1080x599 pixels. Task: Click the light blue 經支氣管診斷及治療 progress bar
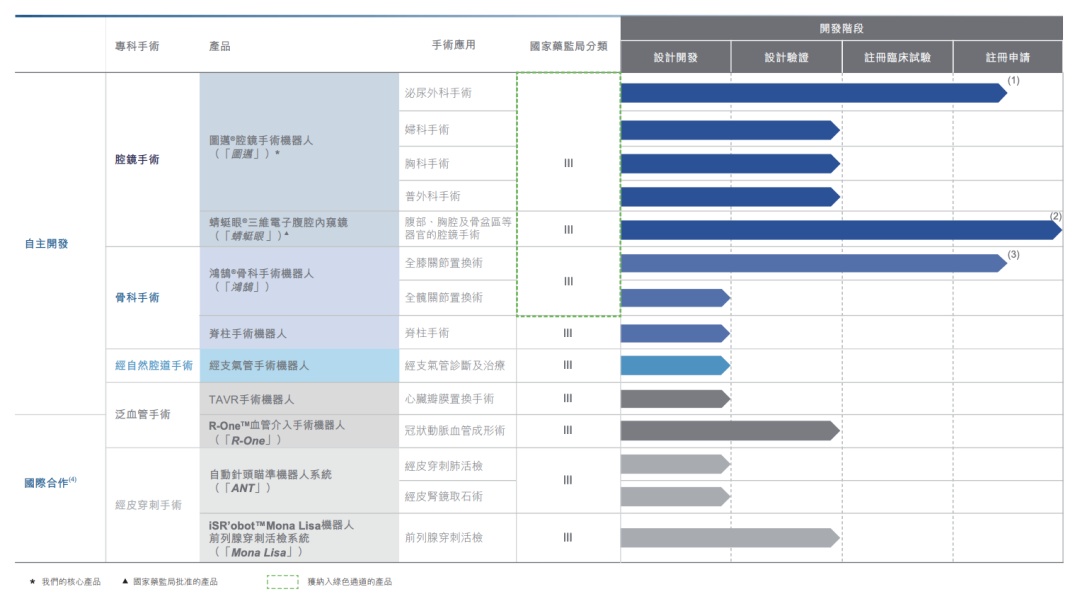tap(674, 365)
